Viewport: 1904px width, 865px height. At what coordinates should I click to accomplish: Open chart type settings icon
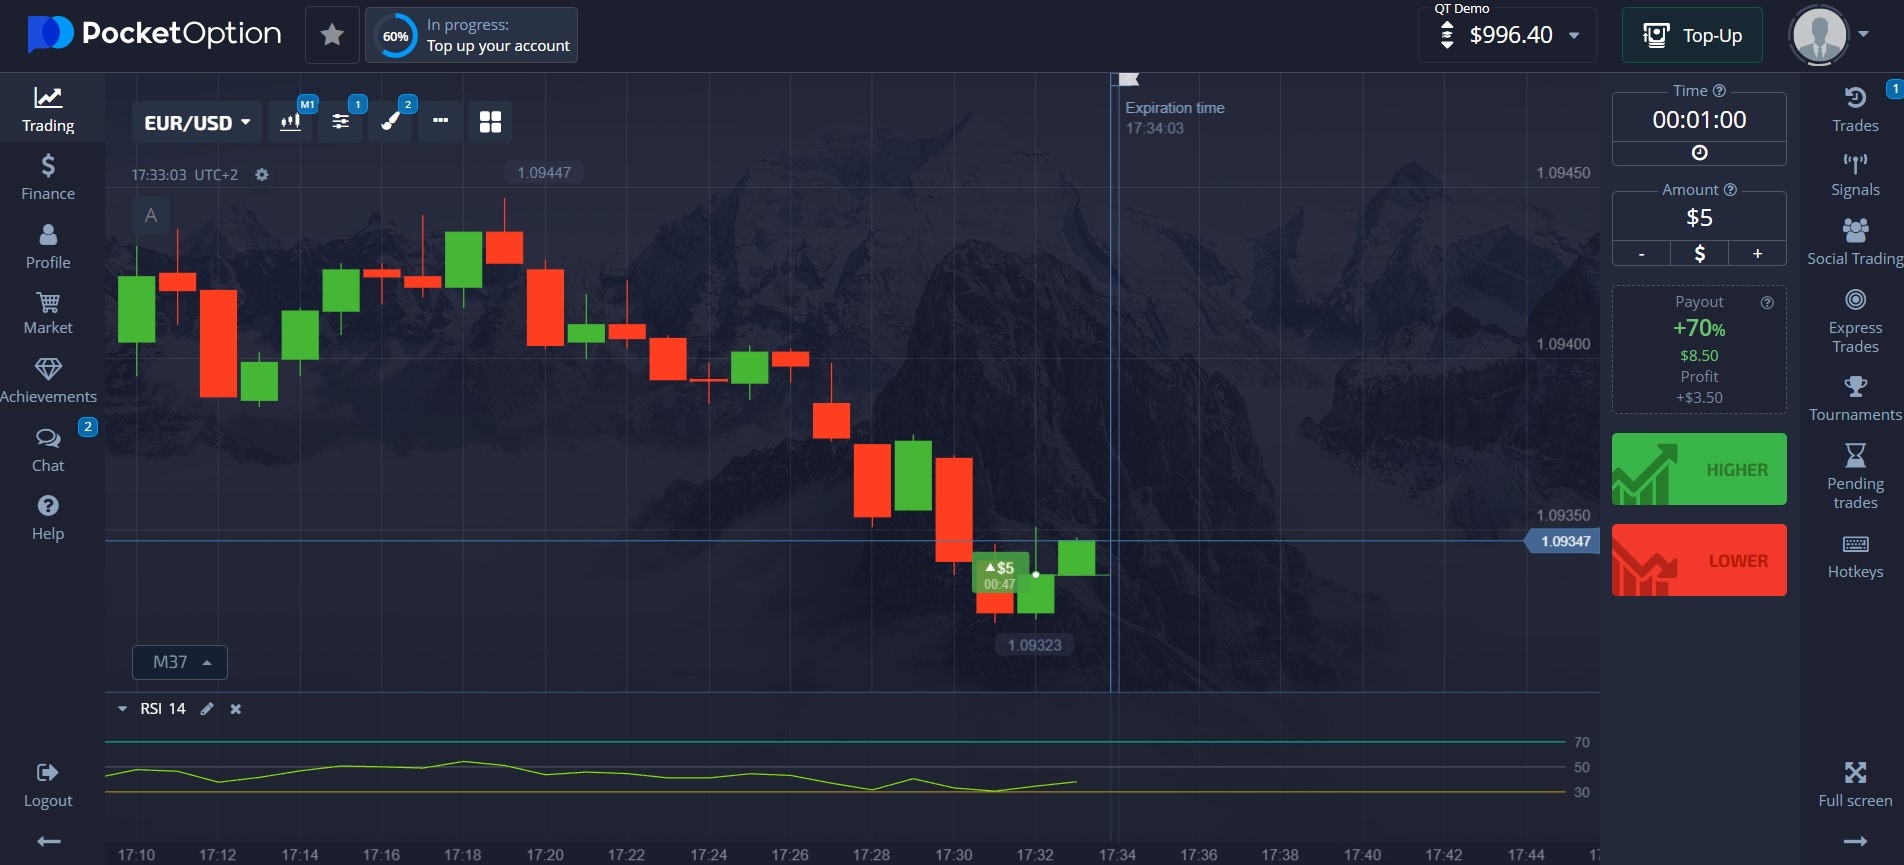pyautogui.click(x=290, y=122)
